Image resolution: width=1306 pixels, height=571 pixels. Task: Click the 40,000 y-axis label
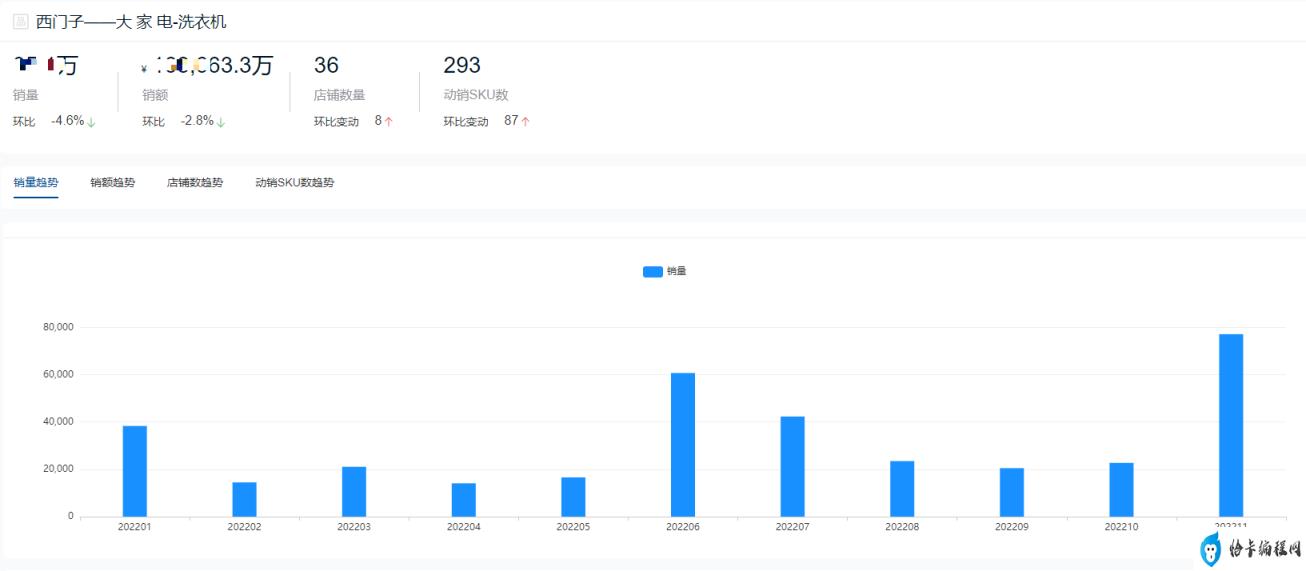[57, 422]
